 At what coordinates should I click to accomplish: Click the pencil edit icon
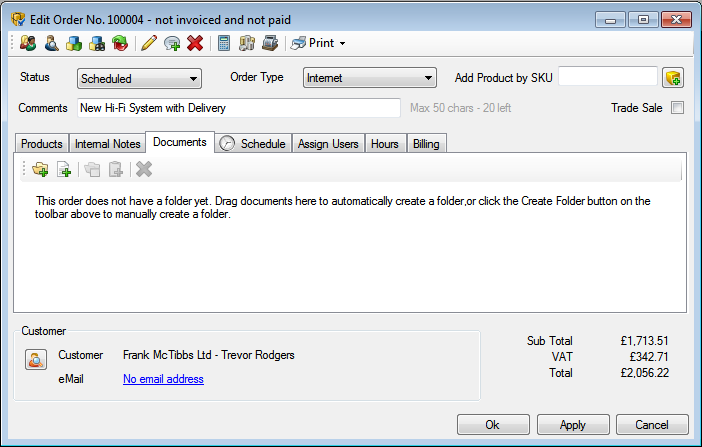(x=149, y=43)
